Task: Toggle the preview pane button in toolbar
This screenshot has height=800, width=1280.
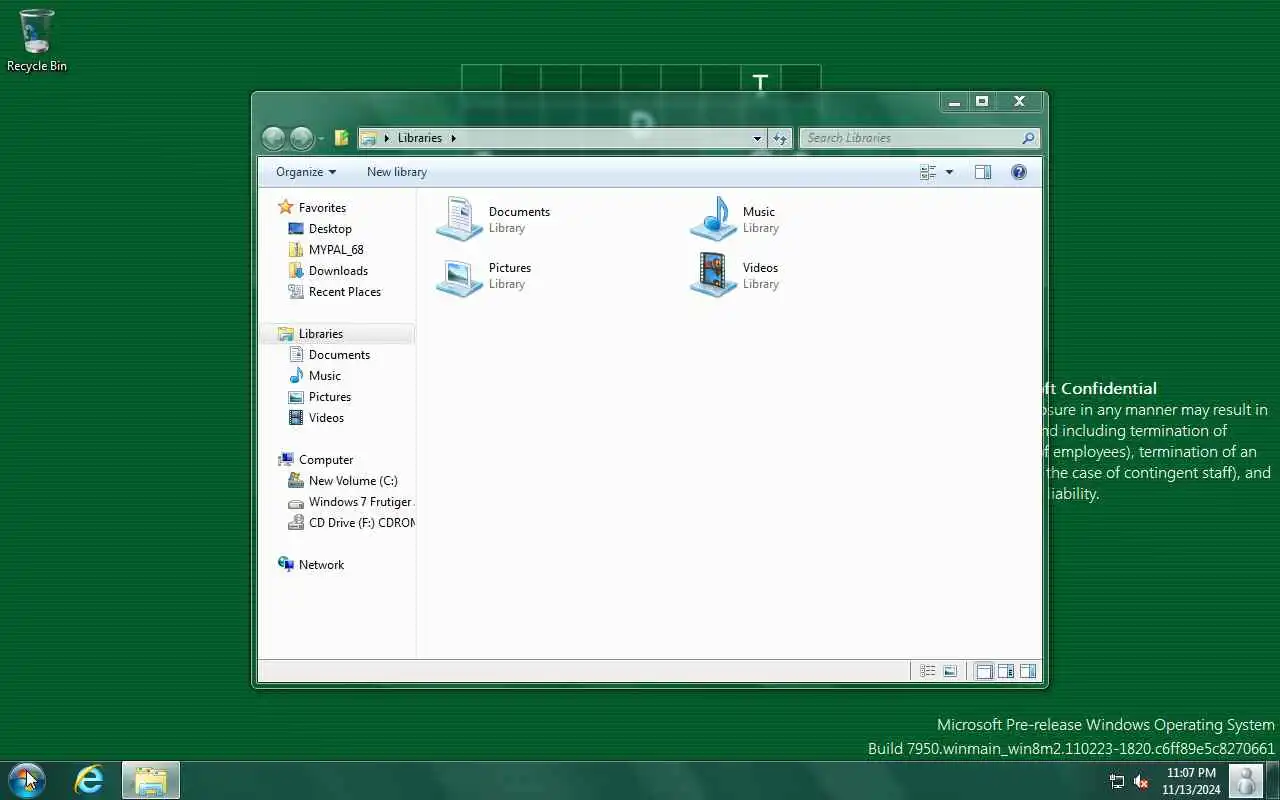Action: [x=983, y=172]
